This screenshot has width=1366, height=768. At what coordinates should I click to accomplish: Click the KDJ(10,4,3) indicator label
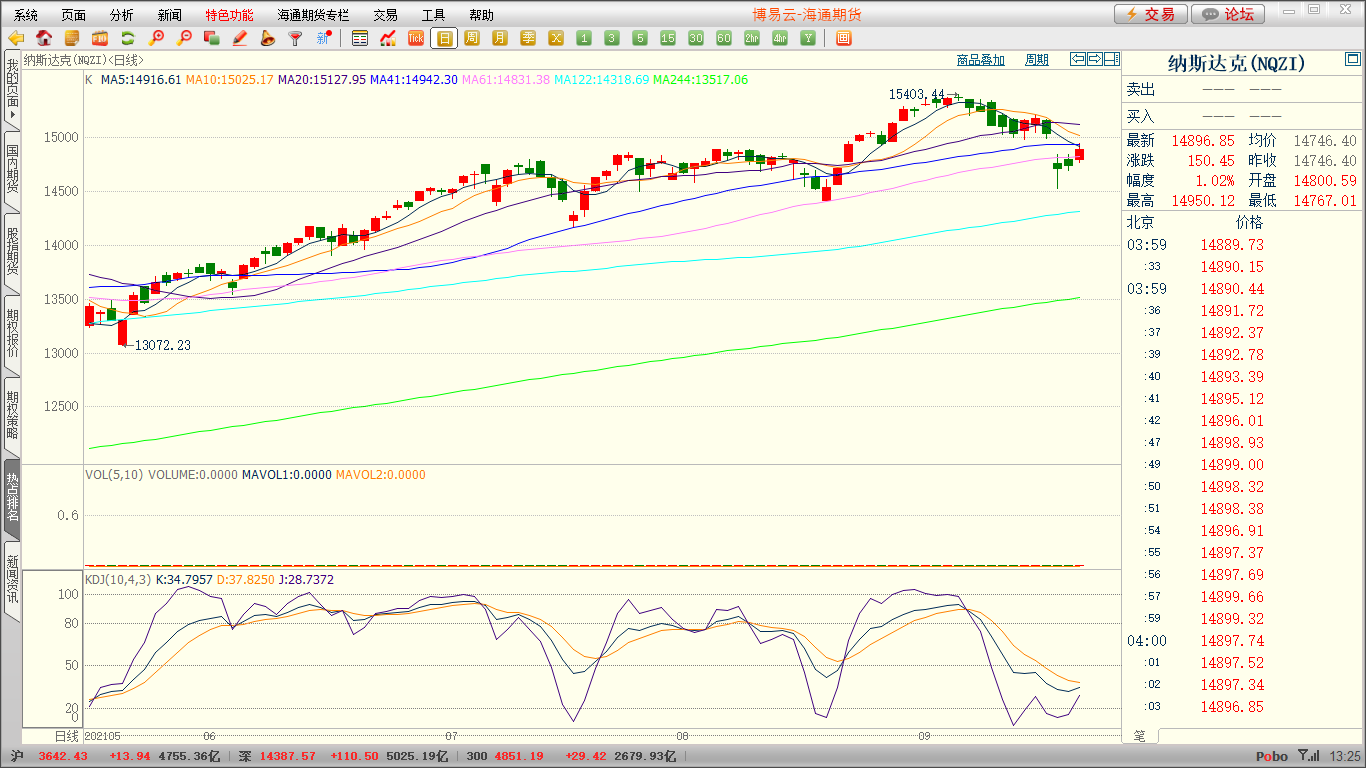coord(118,580)
